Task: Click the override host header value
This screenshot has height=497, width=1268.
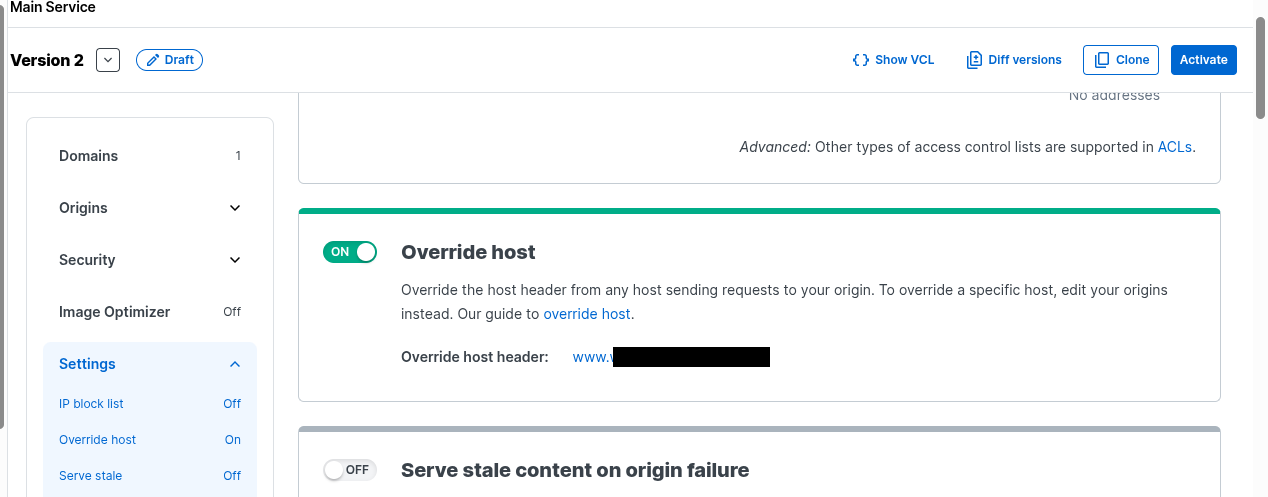Action: [x=670, y=357]
